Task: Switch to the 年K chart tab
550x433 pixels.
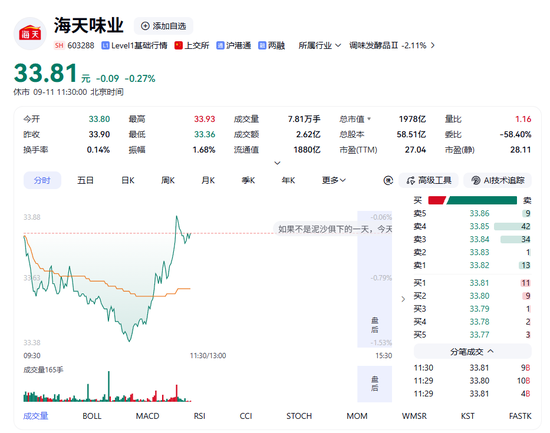Action: [x=288, y=180]
